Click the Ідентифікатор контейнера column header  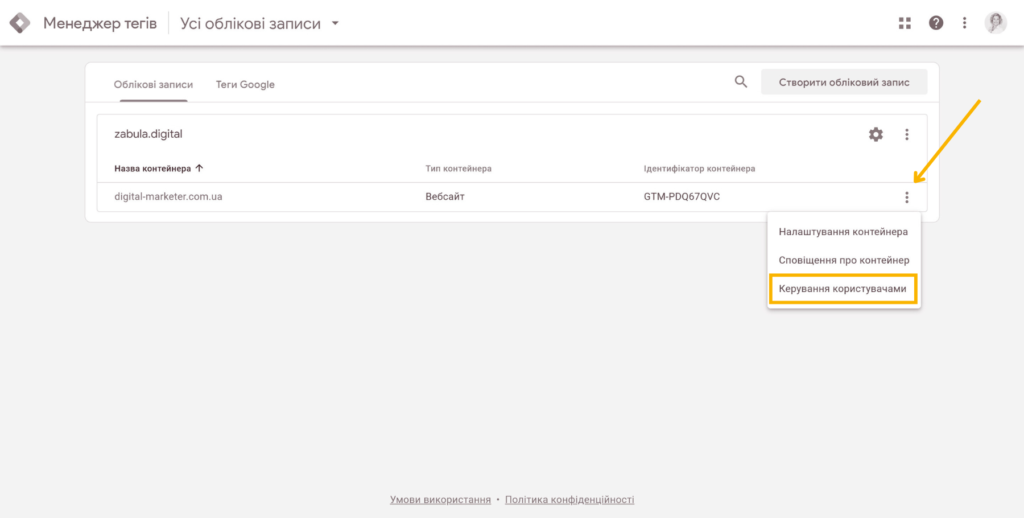699,169
